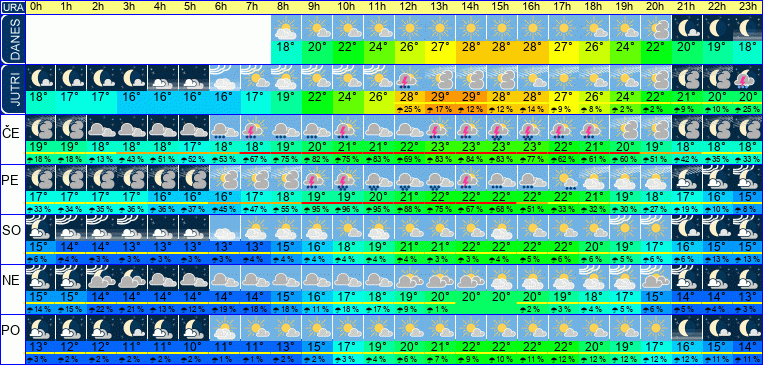Click the ČE day row label

point(11,132)
